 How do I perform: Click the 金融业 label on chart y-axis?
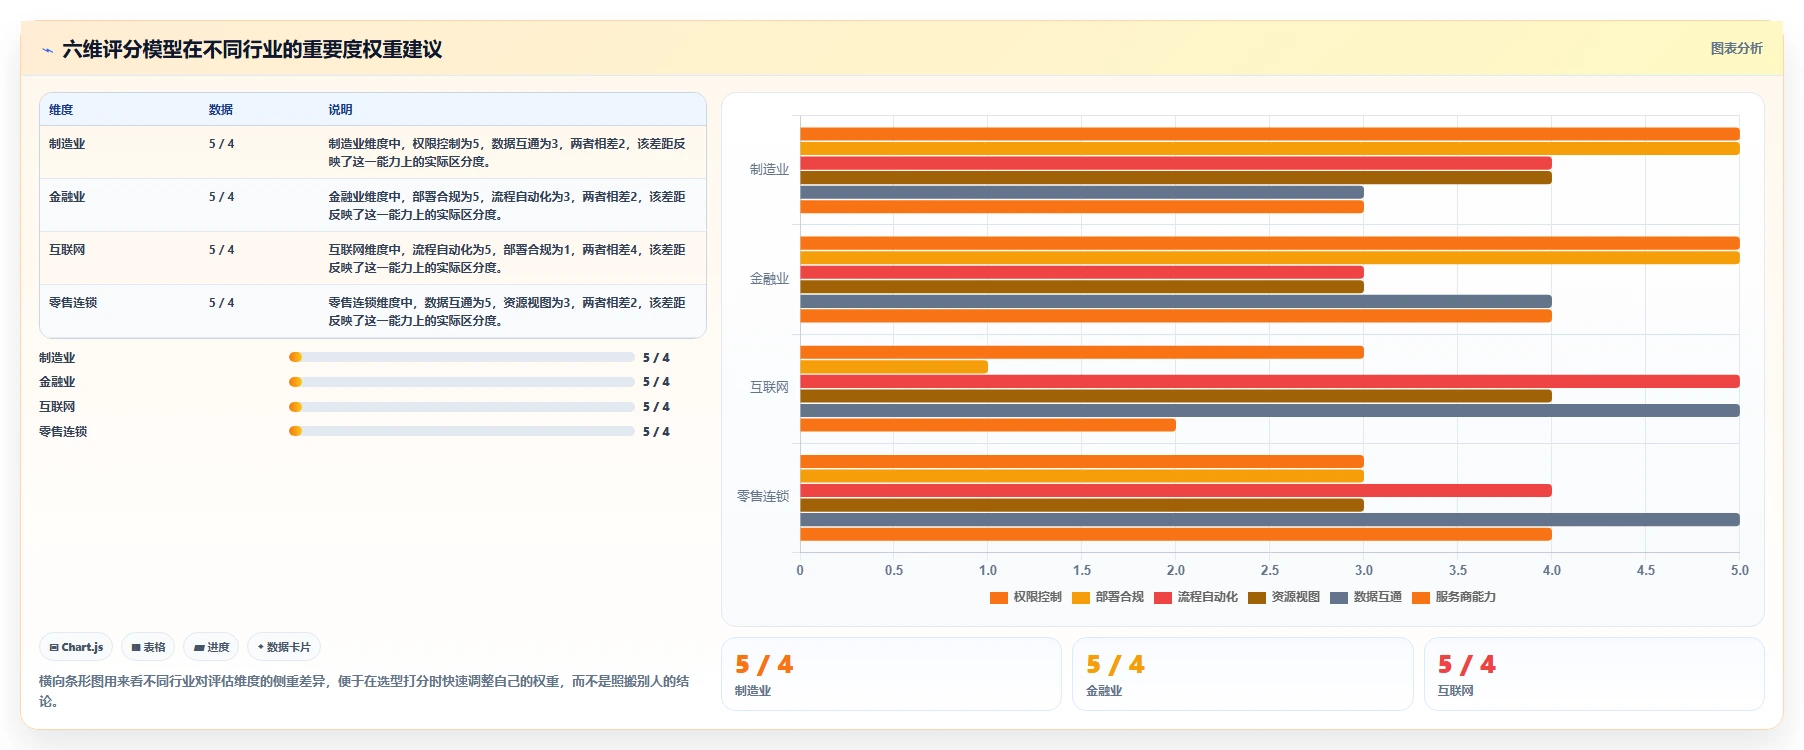pos(769,279)
